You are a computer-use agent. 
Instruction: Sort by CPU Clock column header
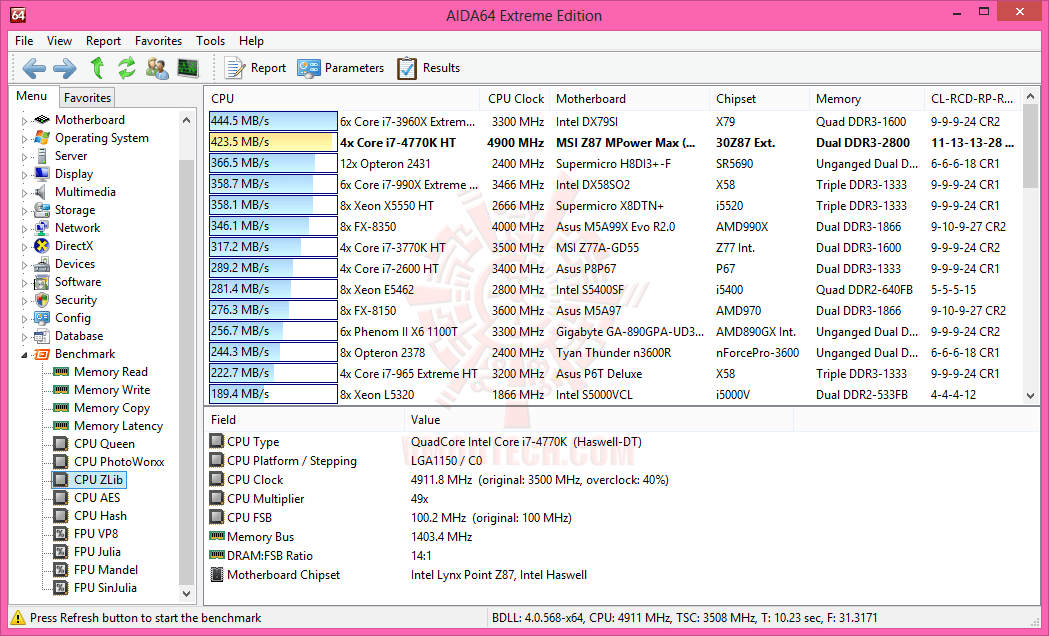point(515,99)
